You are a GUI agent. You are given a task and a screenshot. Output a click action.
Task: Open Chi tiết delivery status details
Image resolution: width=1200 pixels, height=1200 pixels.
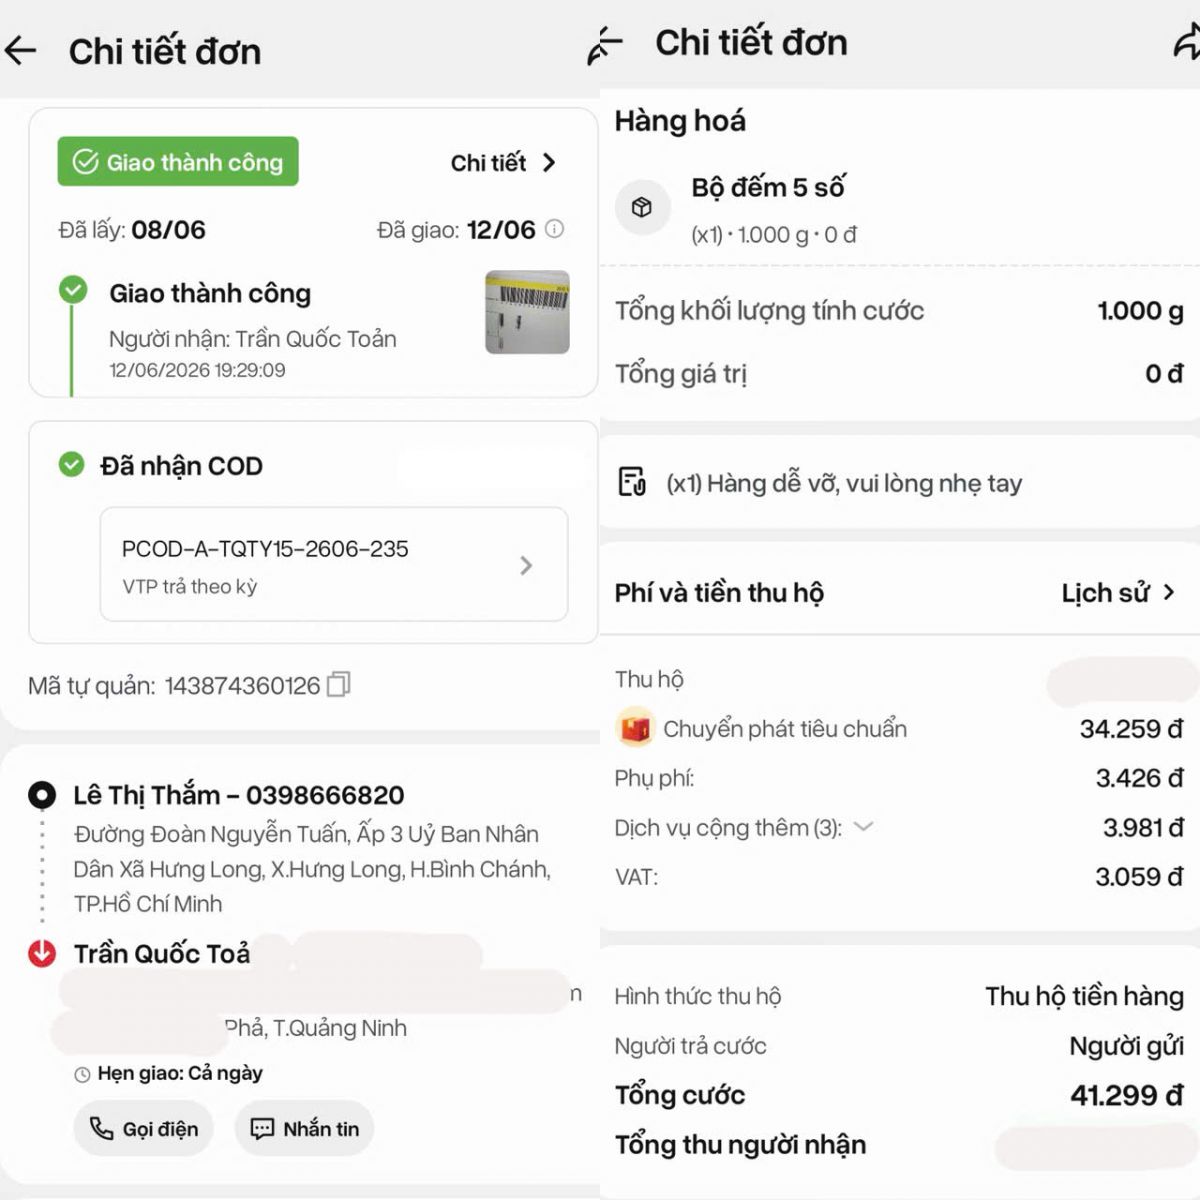pos(503,163)
